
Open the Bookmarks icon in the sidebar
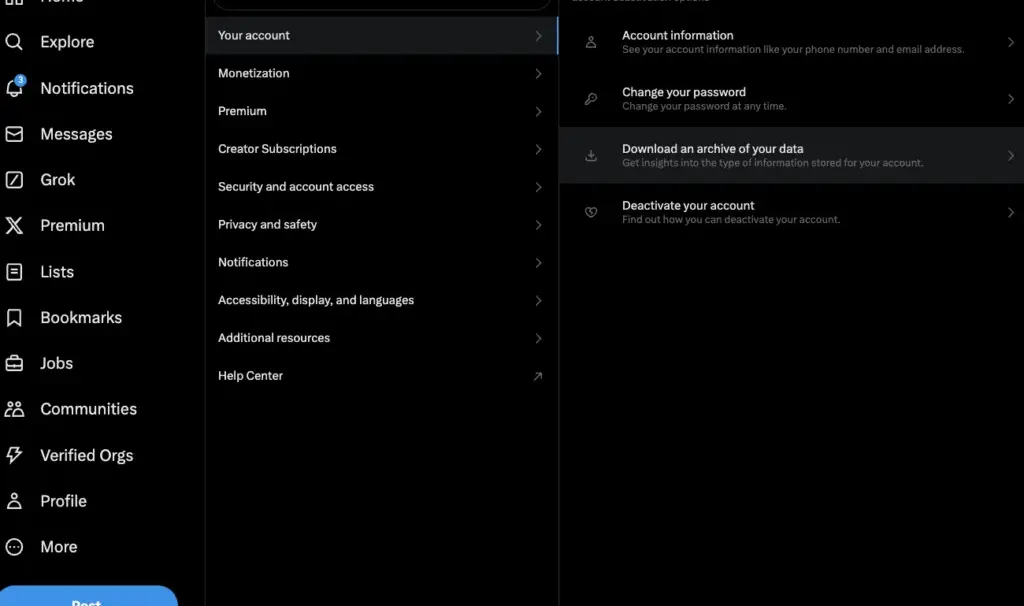coord(14,317)
